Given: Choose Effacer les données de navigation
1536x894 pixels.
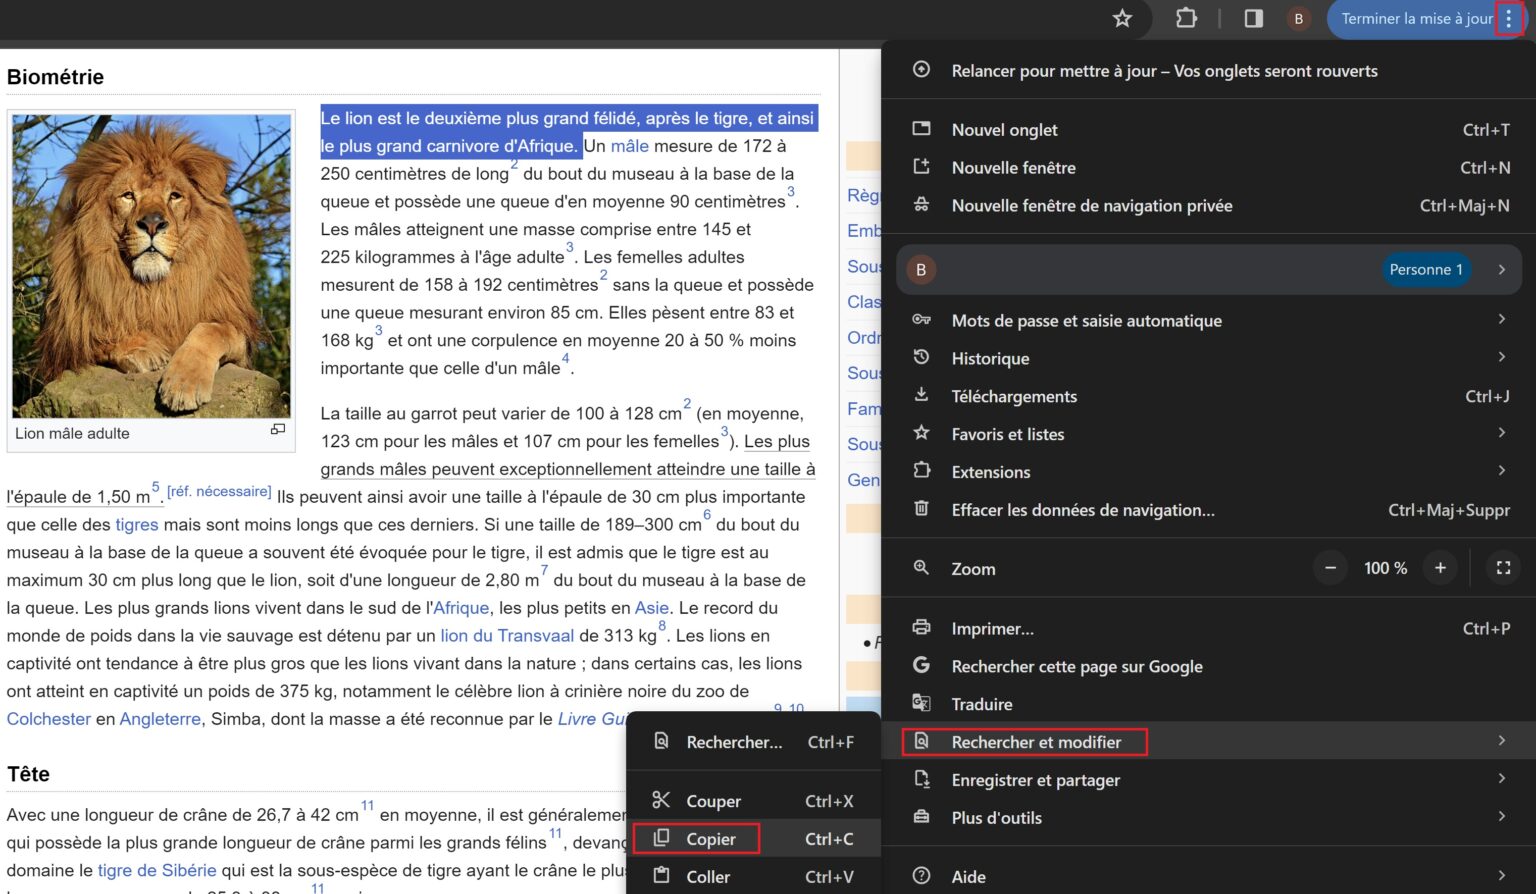Looking at the screenshot, I should point(1082,510).
